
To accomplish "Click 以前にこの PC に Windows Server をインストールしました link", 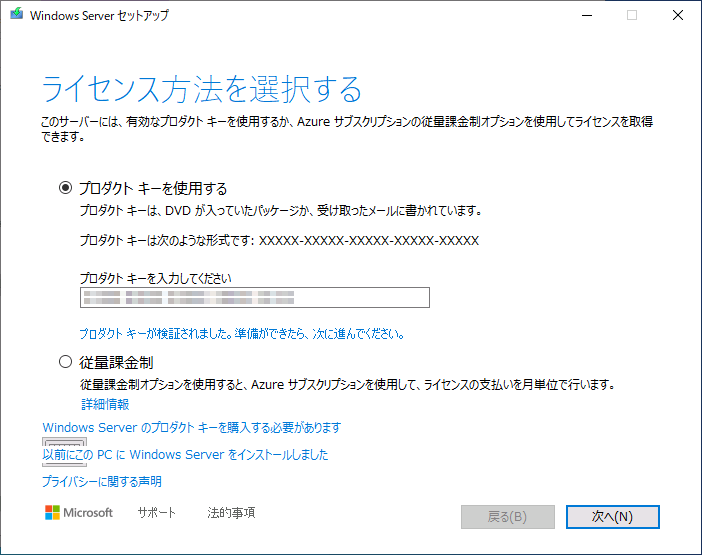I will coord(185,455).
